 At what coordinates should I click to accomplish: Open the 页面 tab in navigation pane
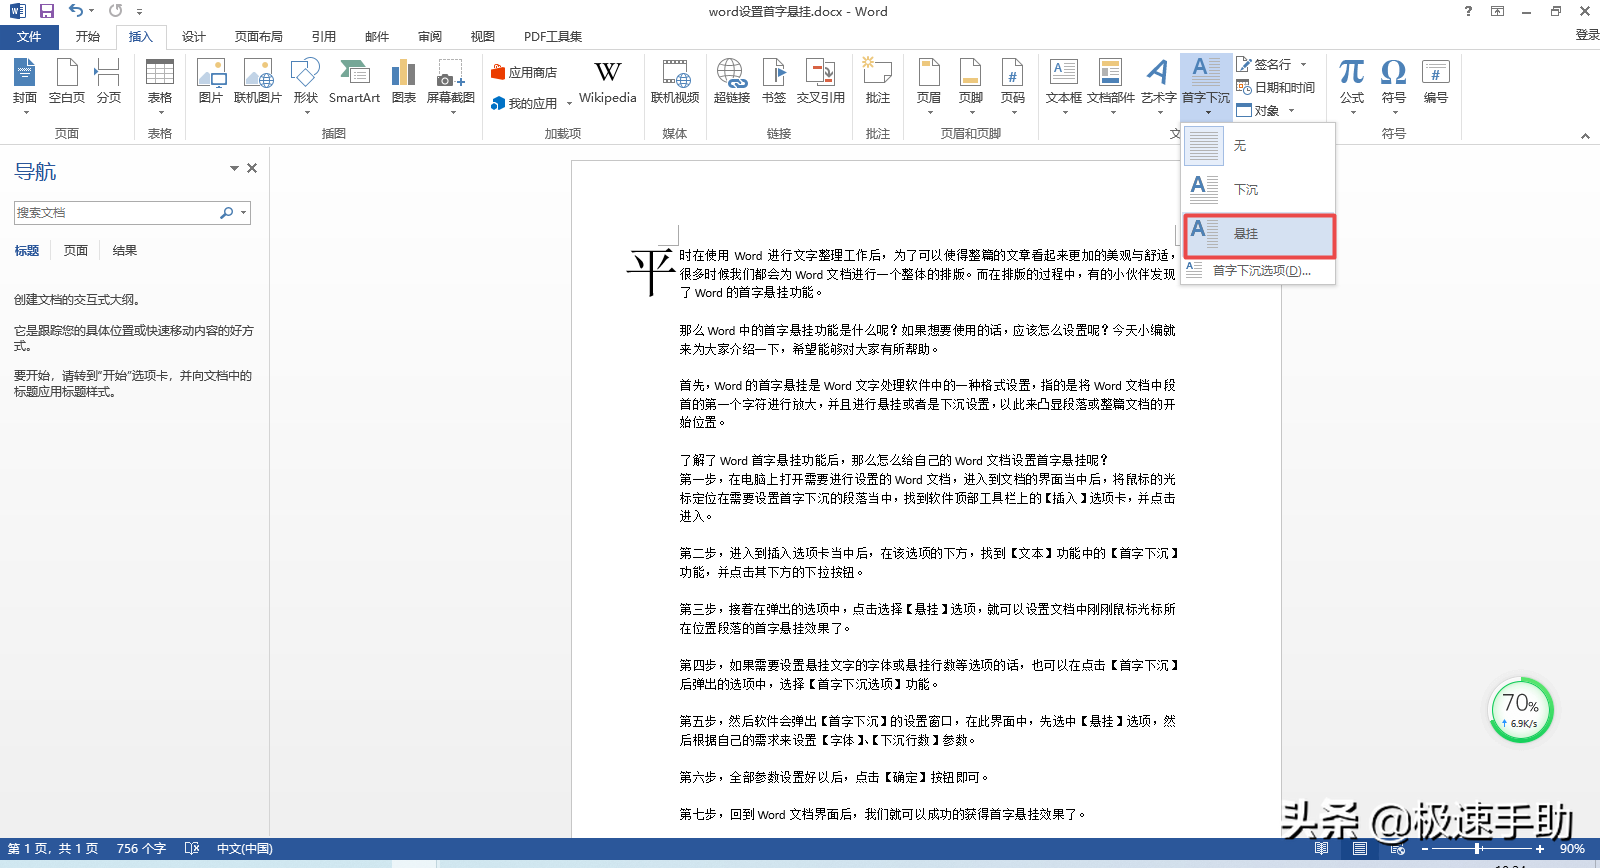tap(76, 251)
